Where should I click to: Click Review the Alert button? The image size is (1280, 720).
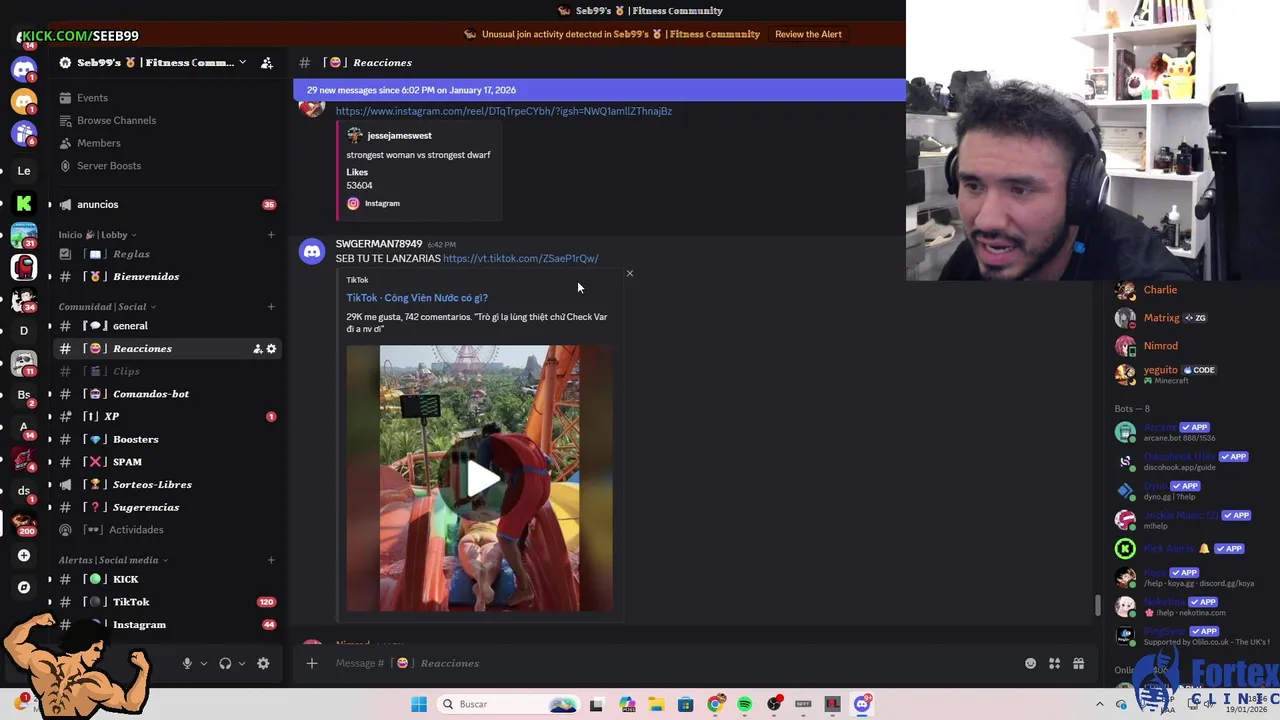coord(808,34)
